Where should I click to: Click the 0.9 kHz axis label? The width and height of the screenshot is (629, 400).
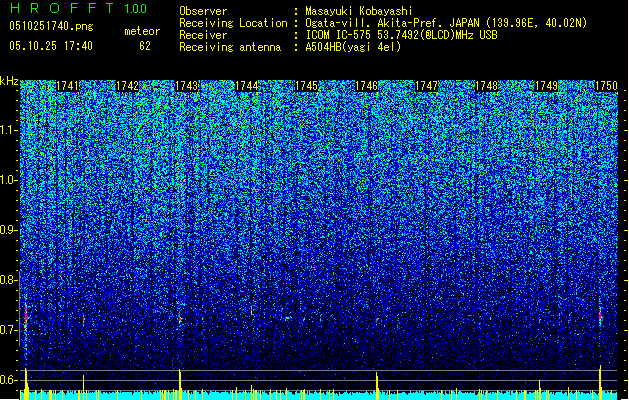(8, 230)
